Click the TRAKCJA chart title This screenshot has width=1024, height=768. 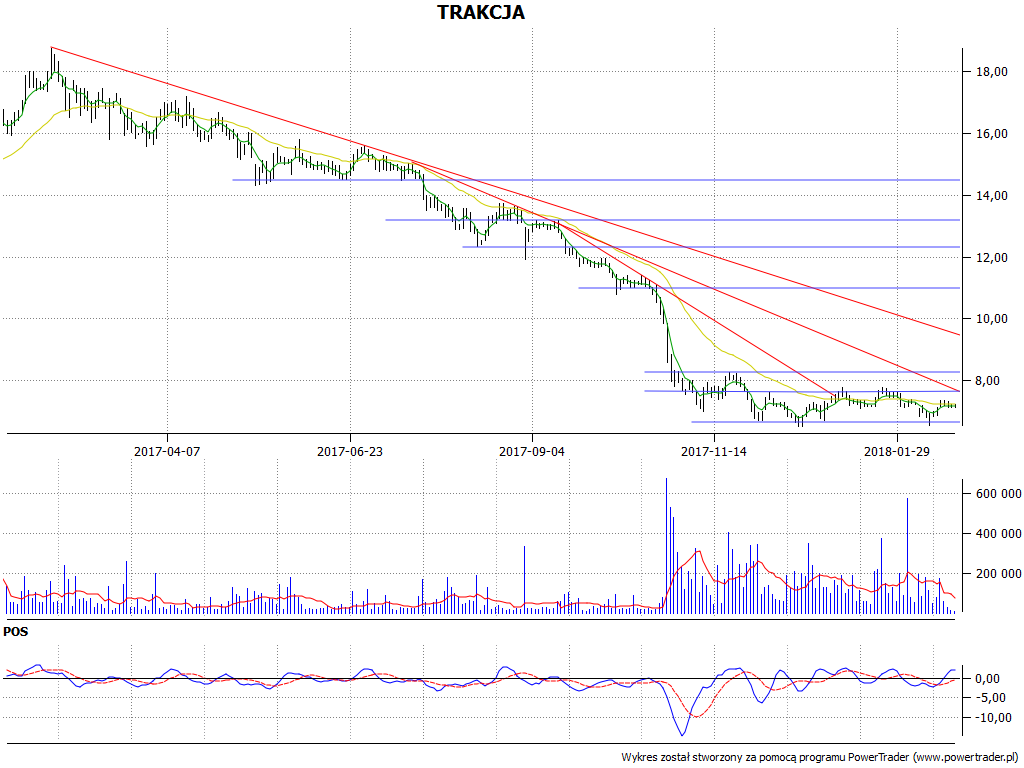pyautogui.click(x=481, y=12)
